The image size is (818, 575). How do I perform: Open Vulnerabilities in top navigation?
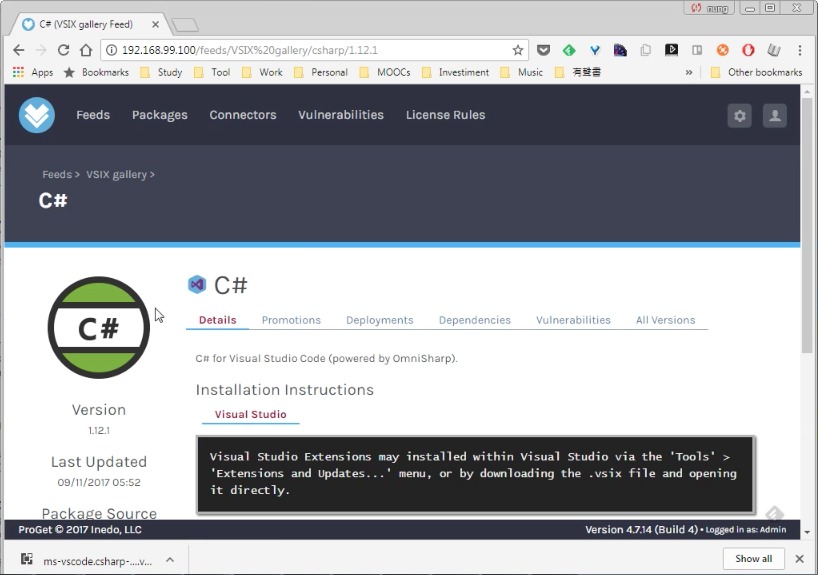click(341, 115)
